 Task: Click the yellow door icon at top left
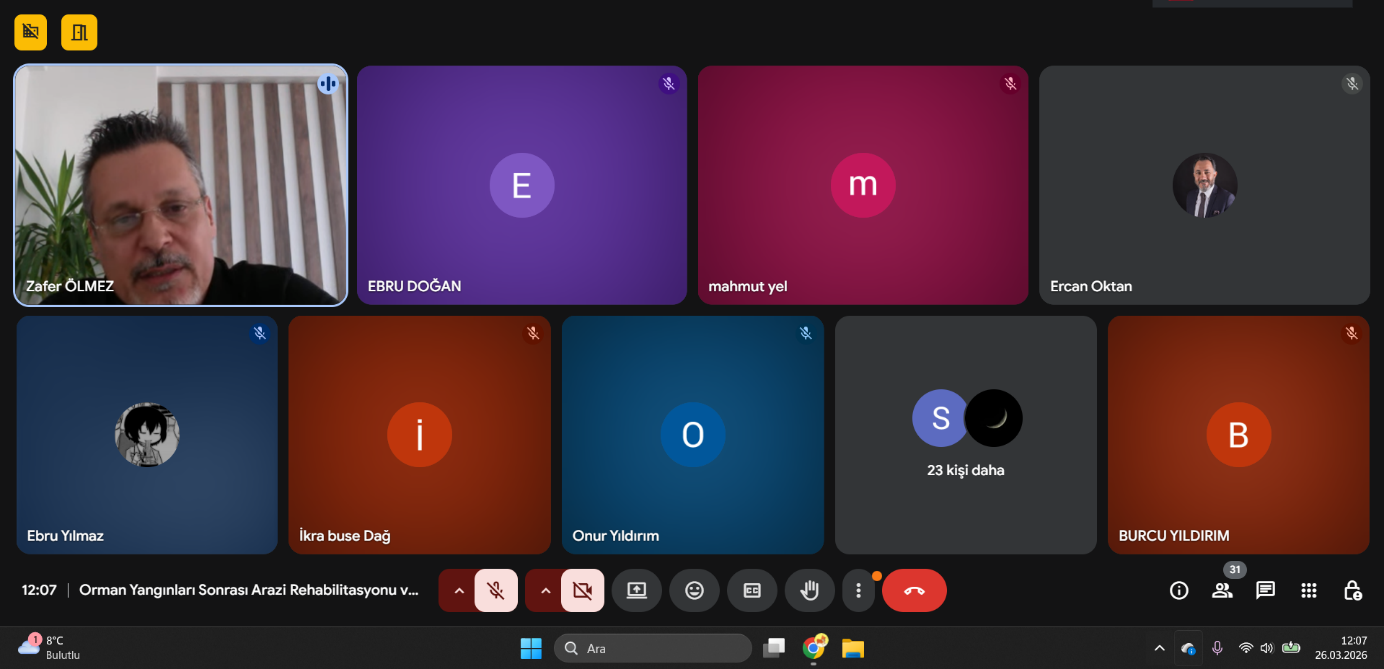click(79, 32)
